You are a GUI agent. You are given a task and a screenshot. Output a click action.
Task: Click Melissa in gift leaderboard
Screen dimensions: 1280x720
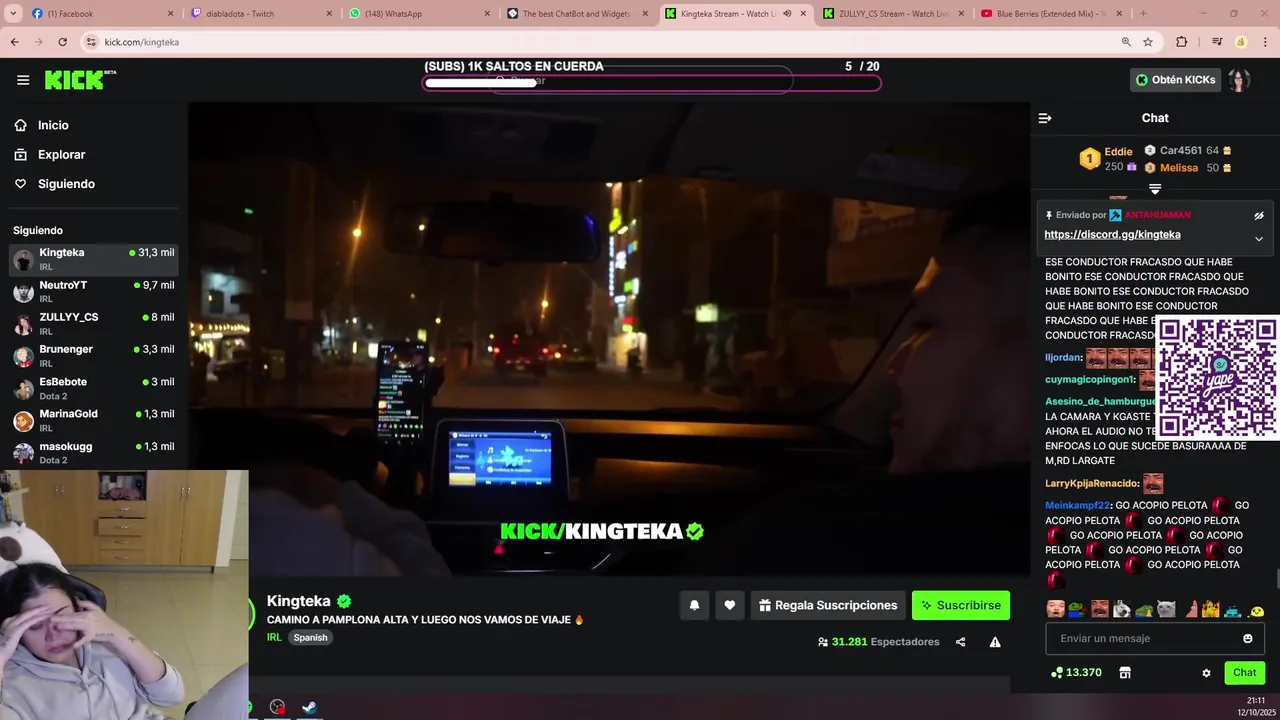point(1179,168)
